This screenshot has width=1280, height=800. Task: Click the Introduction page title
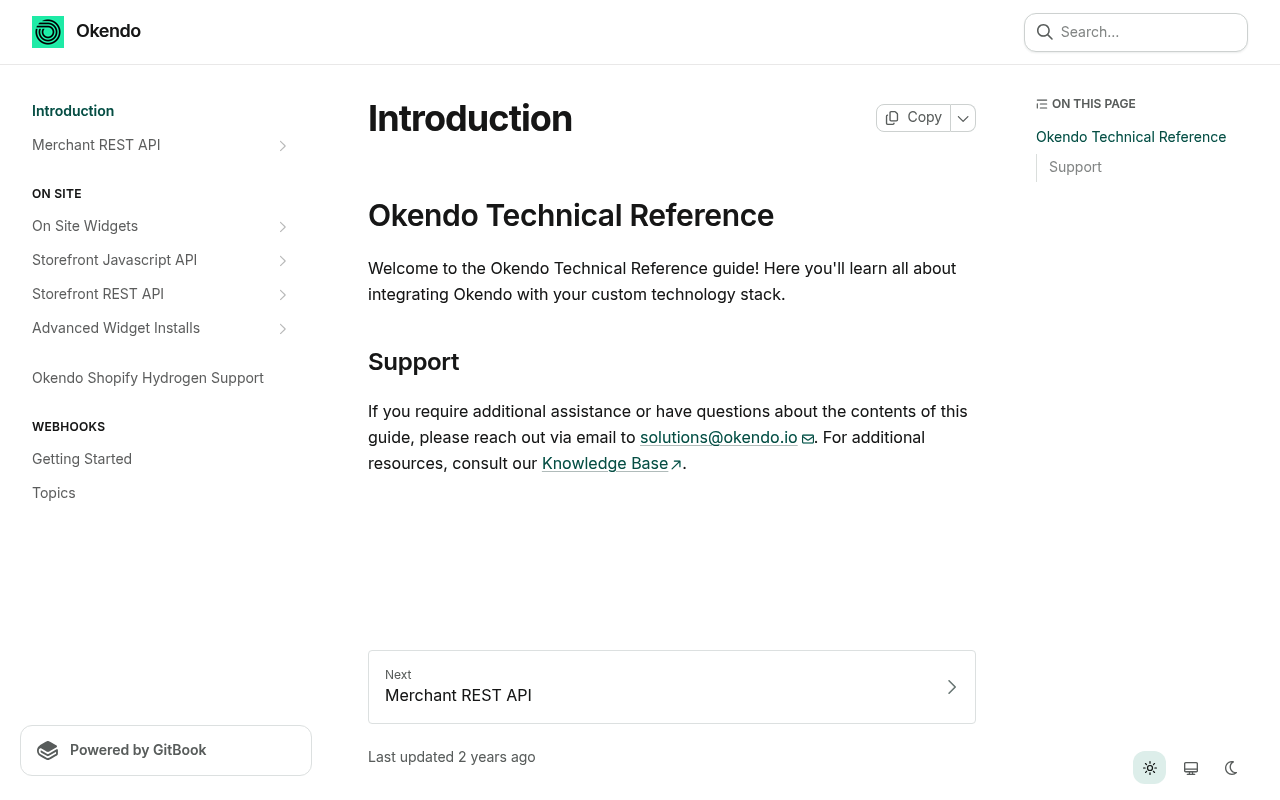point(470,118)
